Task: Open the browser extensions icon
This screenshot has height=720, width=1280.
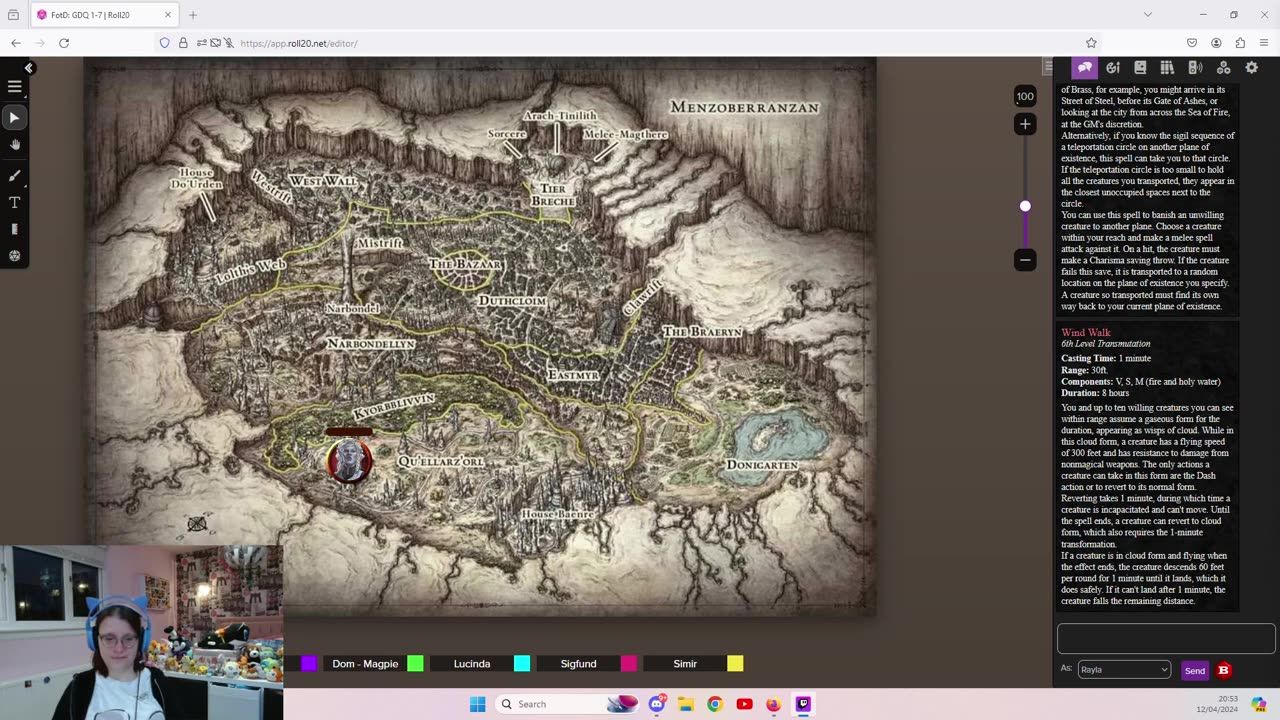Action: coord(1240,43)
